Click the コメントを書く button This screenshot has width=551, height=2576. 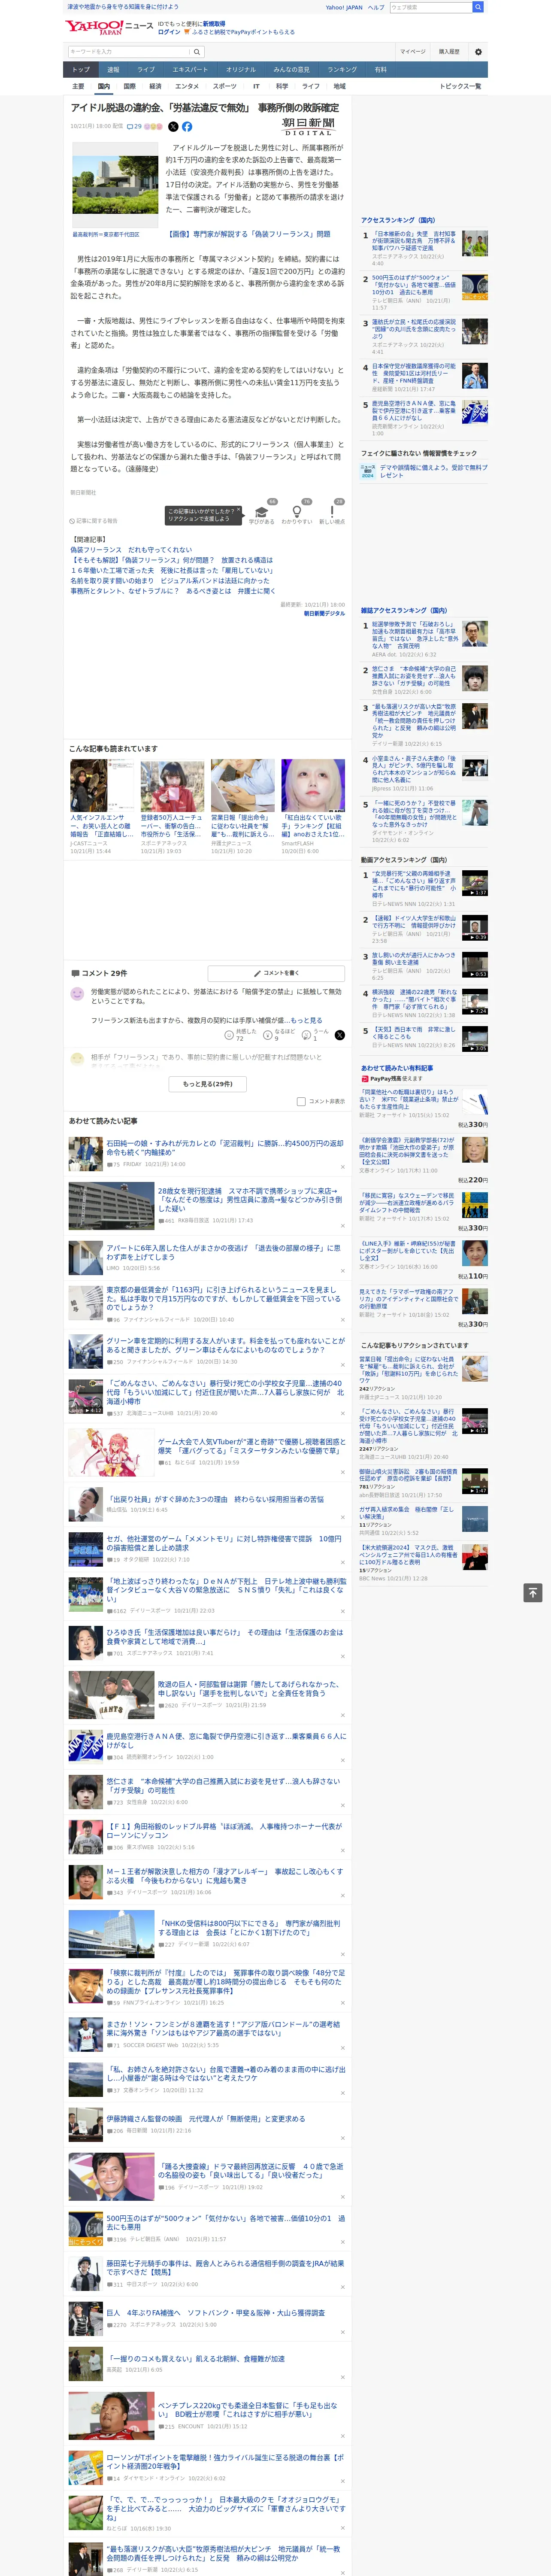tap(277, 973)
